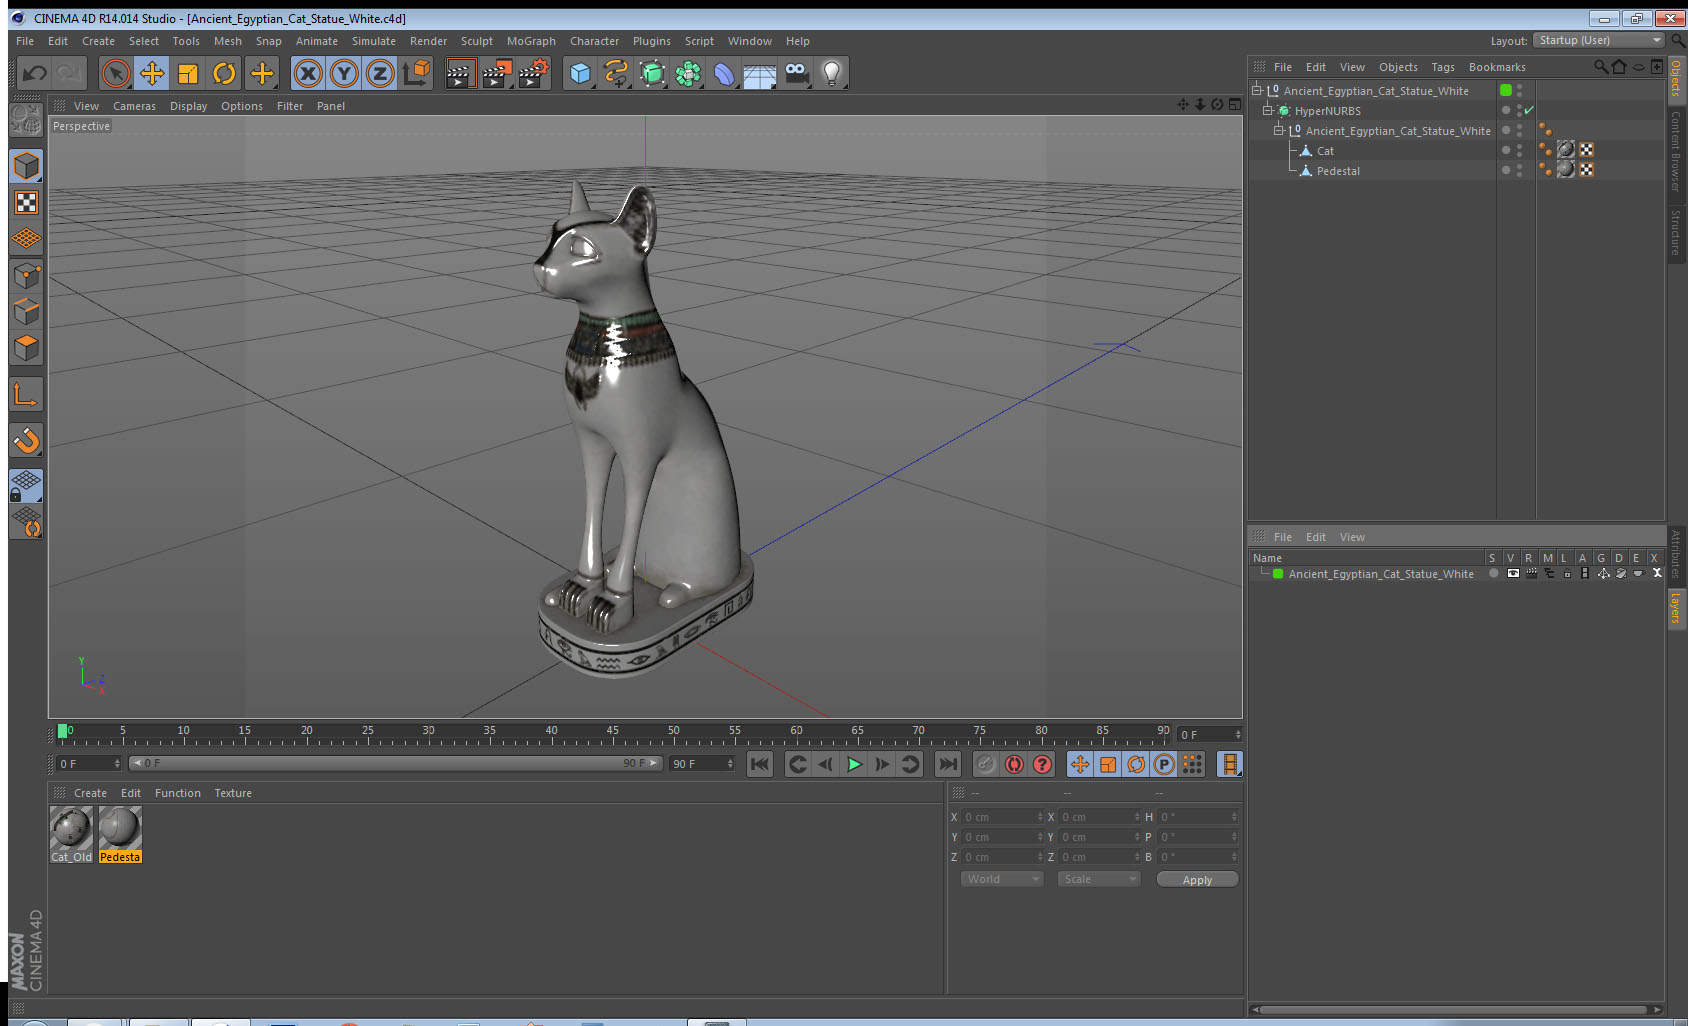Open the spline pen tools icon
The height and width of the screenshot is (1026, 1688).
pos(616,73)
